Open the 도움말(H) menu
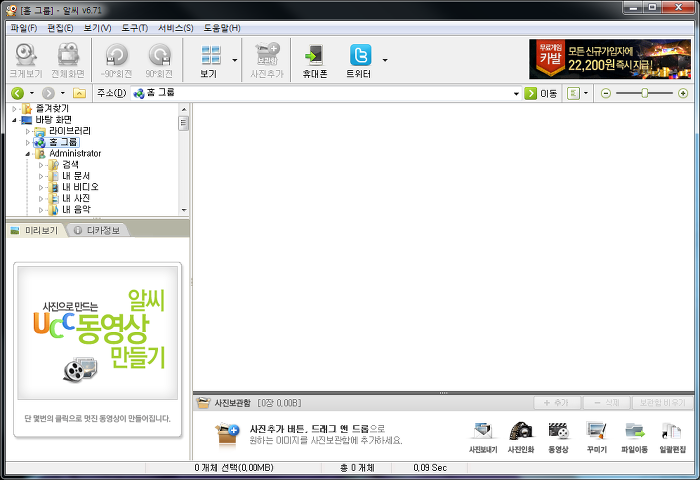The height and width of the screenshot is (480, 700). click(222, 28)
